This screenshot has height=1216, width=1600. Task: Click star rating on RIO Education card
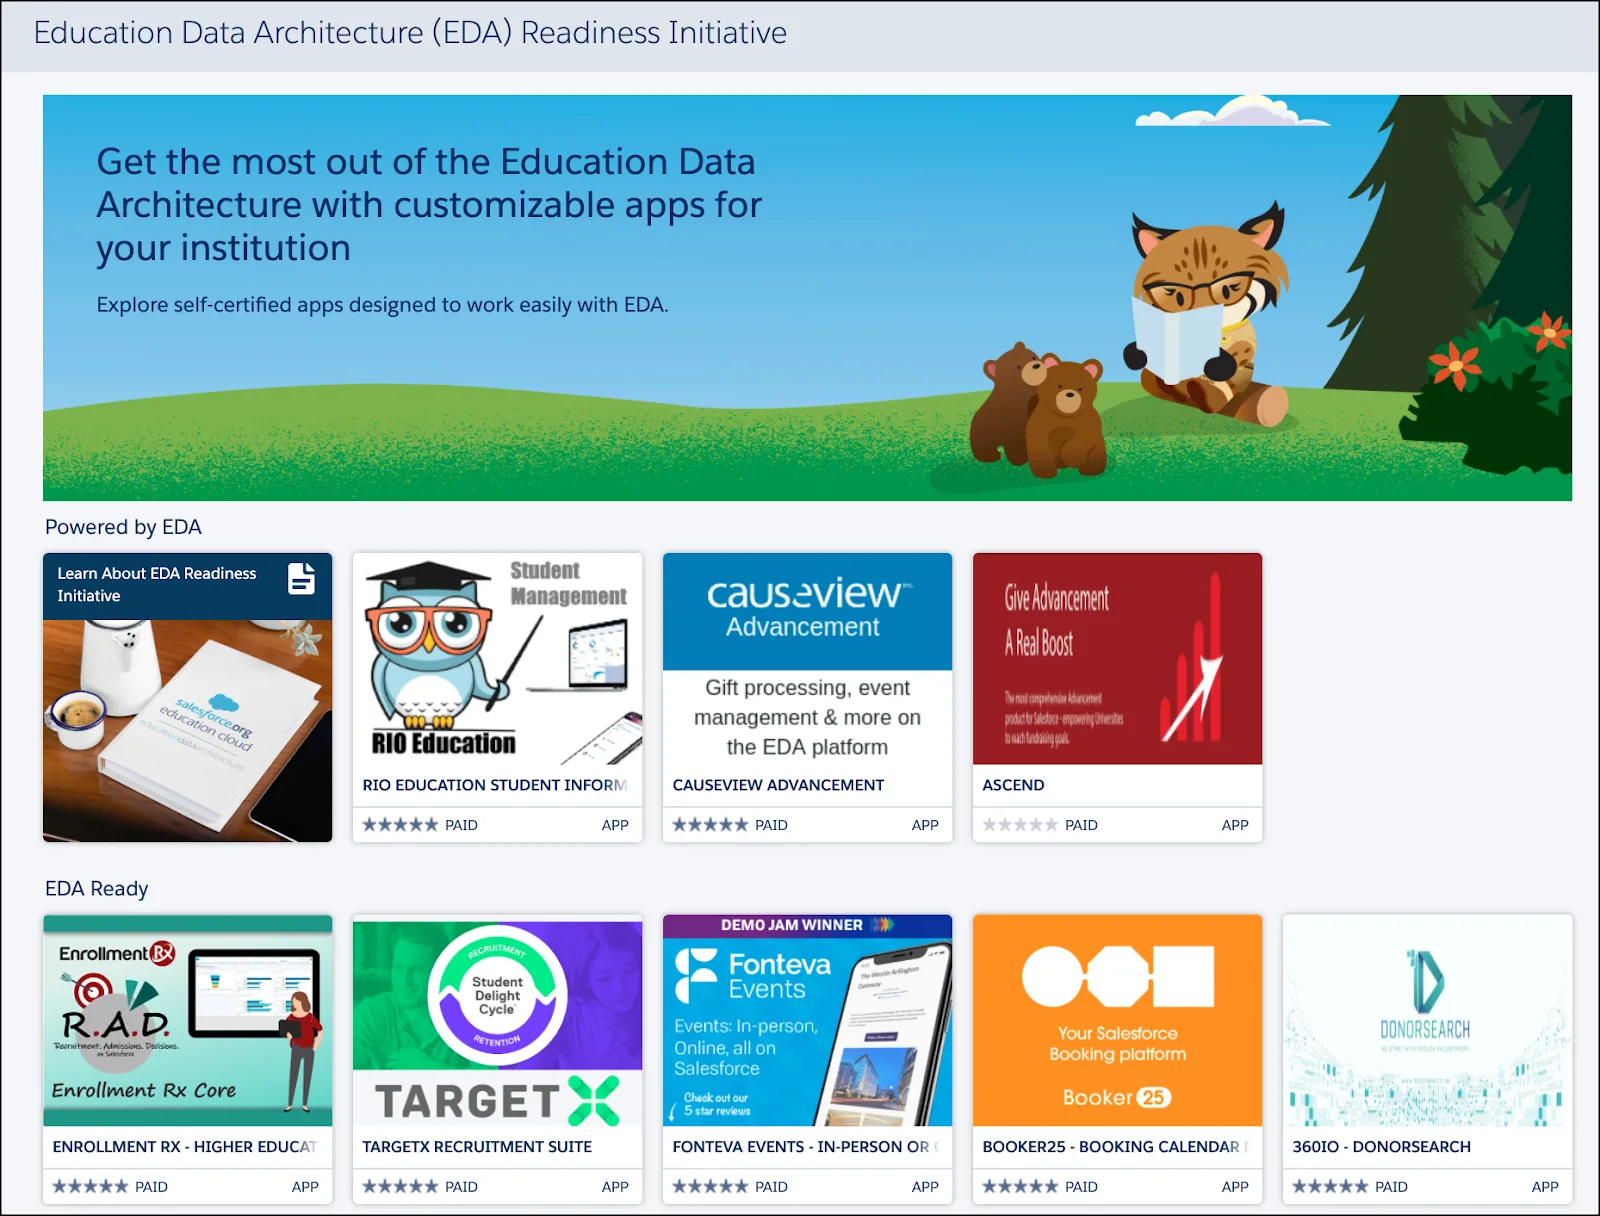tap(400, 825)
